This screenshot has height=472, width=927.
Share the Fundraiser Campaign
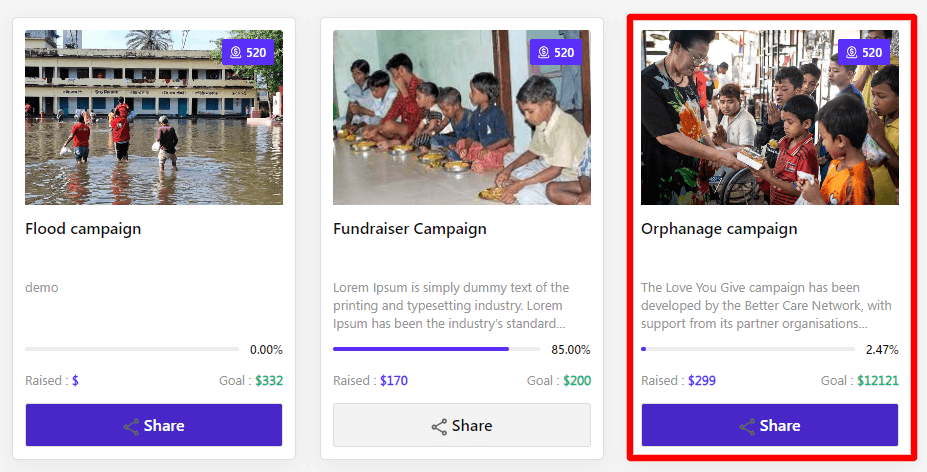point(462,425)
